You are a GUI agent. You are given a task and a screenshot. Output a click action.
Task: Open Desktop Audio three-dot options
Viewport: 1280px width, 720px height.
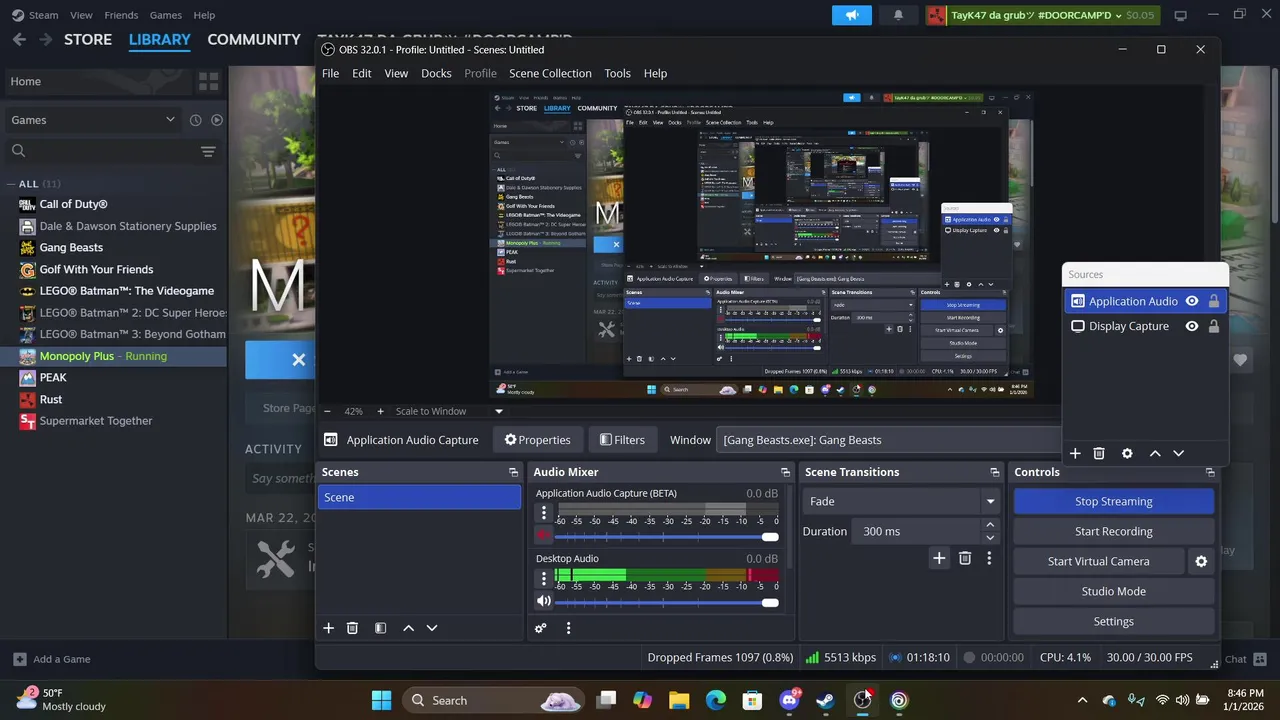[x=544, y=578]
